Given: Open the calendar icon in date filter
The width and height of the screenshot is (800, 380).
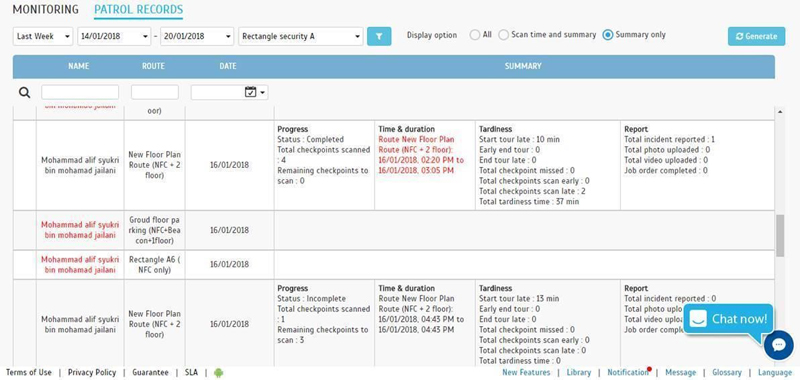Looking at the screenshot, I should tap(250, 92).
